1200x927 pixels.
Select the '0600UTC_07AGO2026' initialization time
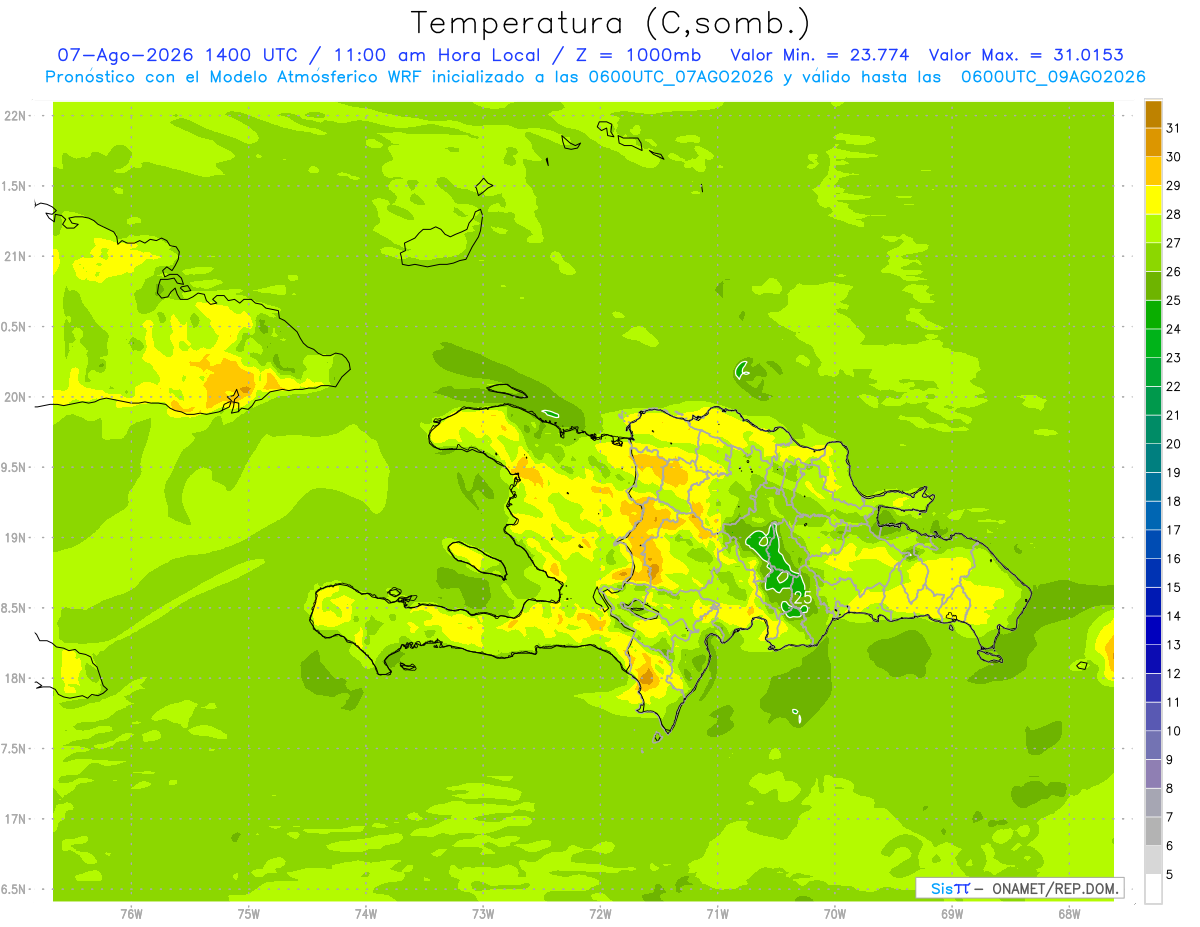tap(681, 77)
